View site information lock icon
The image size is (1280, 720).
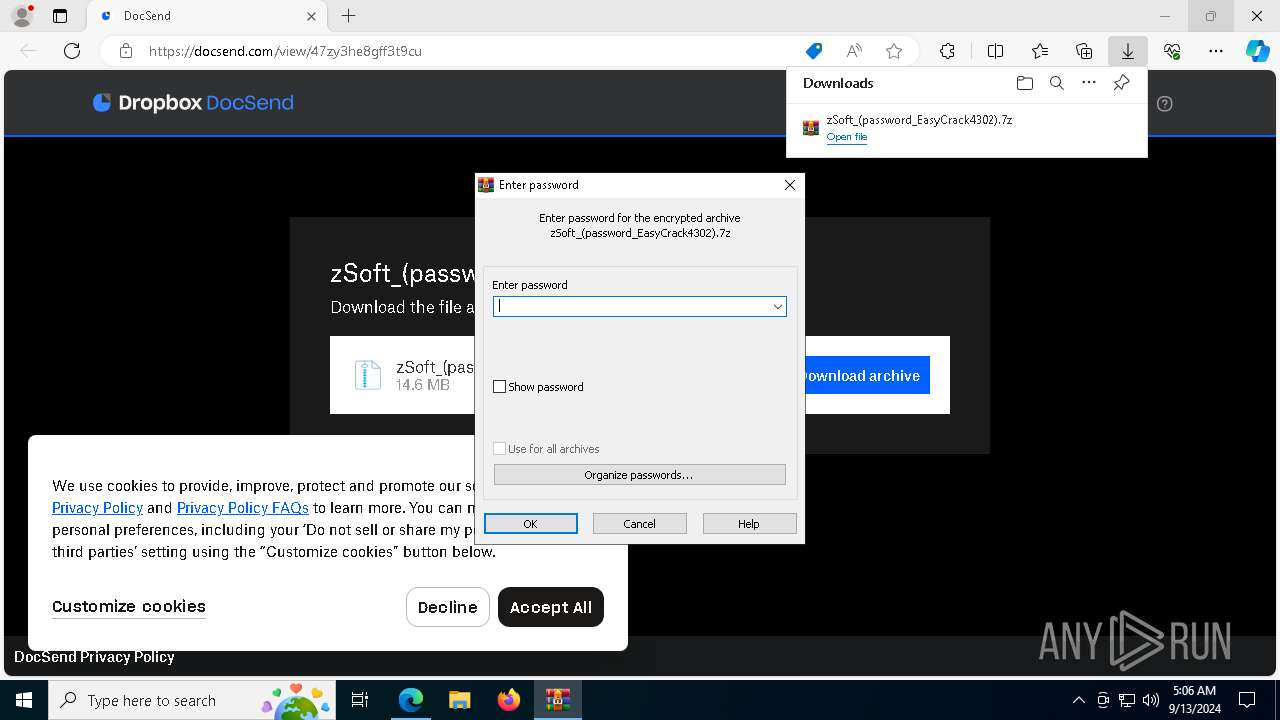click(x=126, y=51)
